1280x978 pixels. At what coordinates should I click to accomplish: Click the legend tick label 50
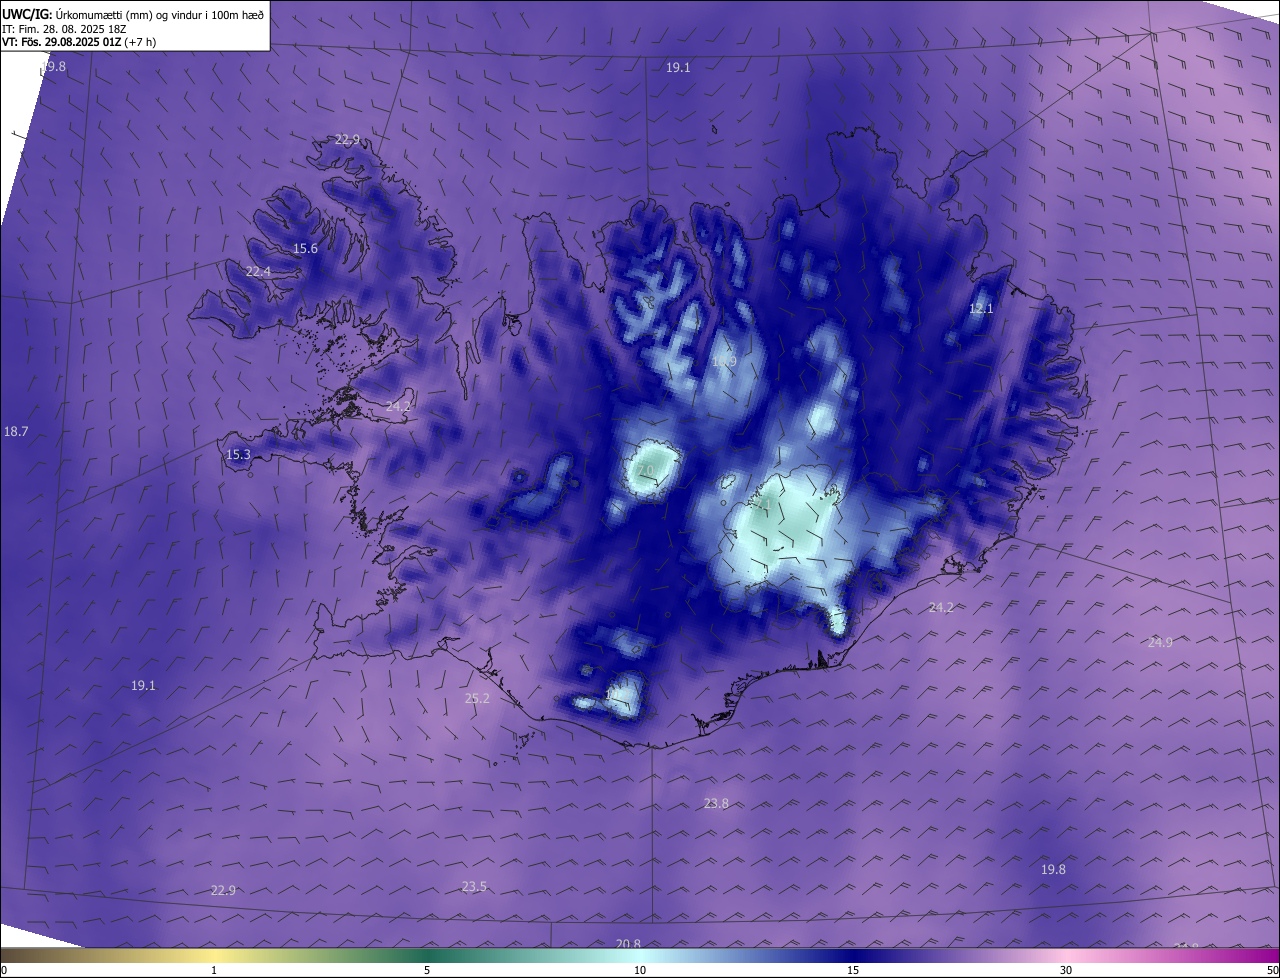(x=1272, y=970)
